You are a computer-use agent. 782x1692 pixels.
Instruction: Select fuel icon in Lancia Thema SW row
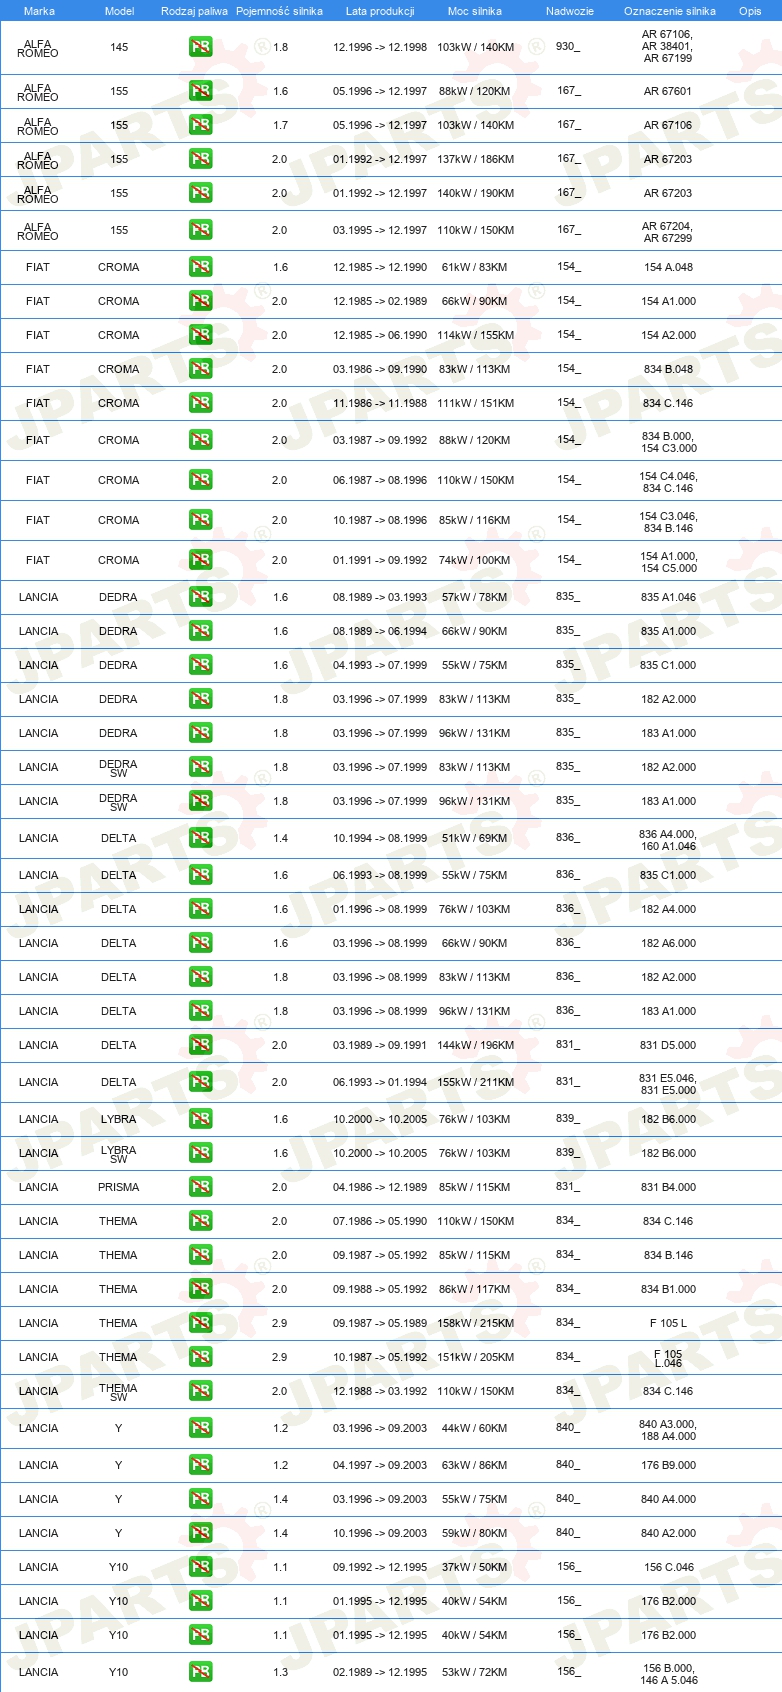(201, 1391)
